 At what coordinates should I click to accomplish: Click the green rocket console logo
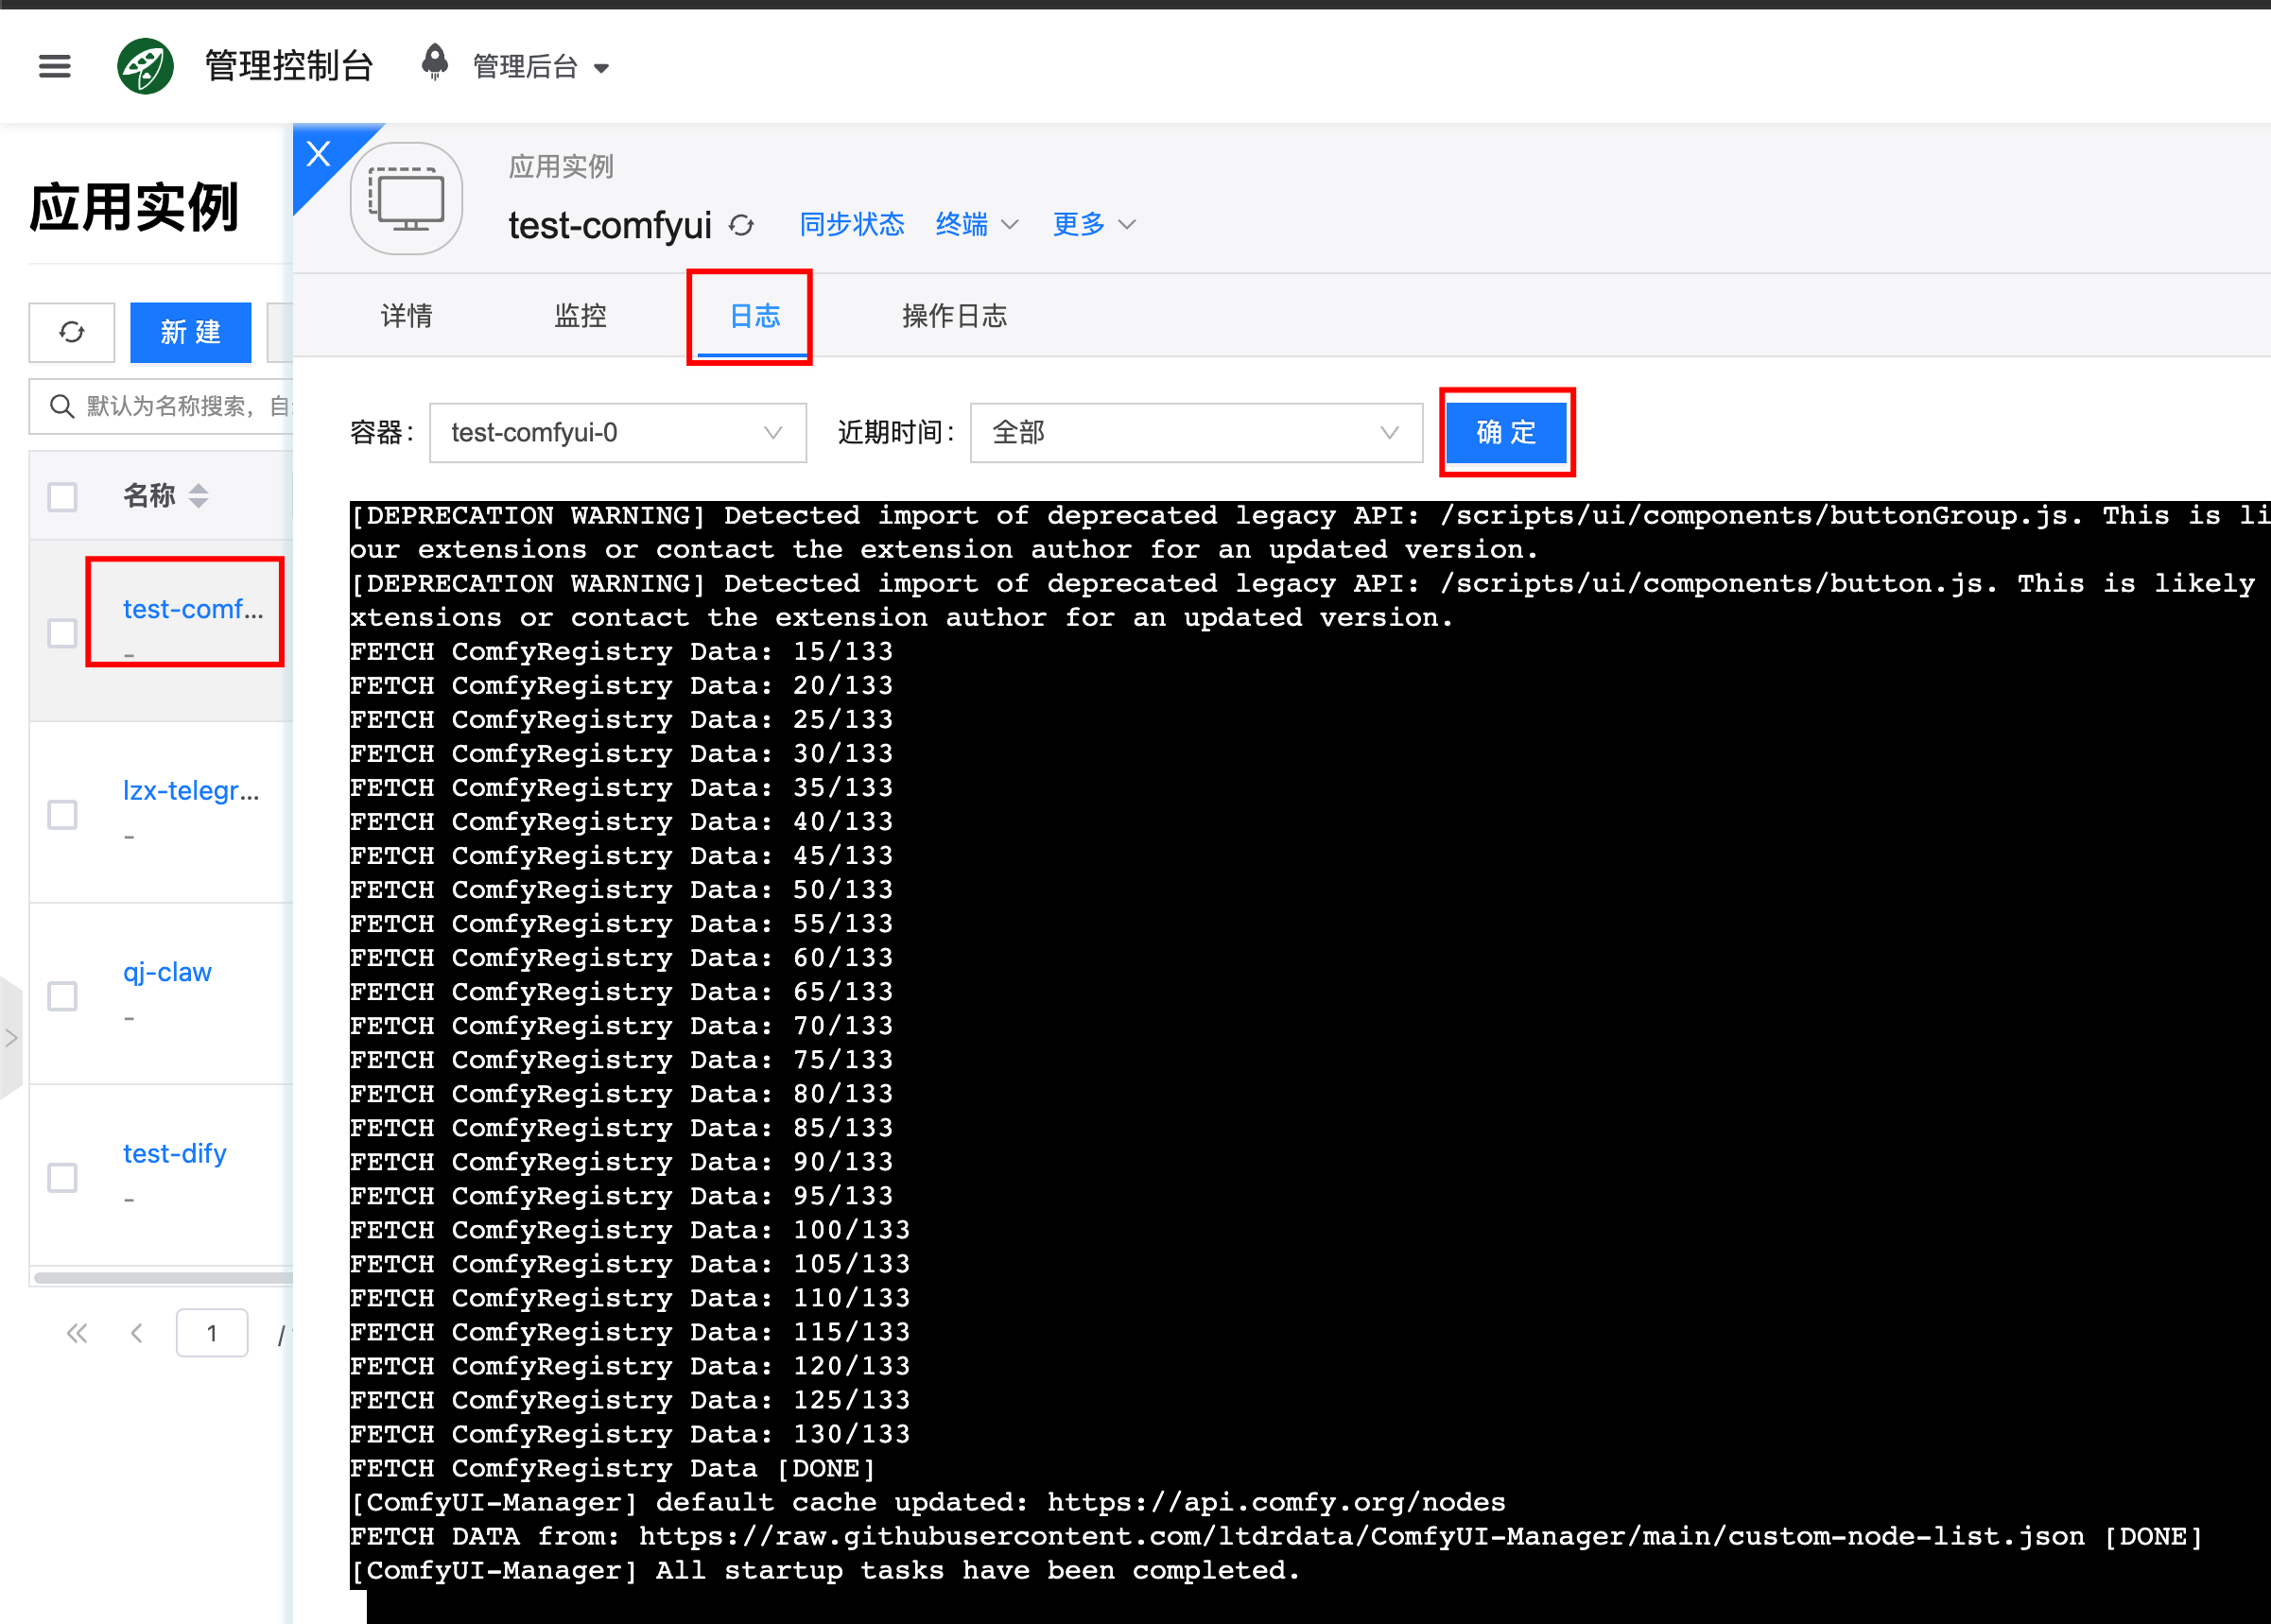coord(145,66)
